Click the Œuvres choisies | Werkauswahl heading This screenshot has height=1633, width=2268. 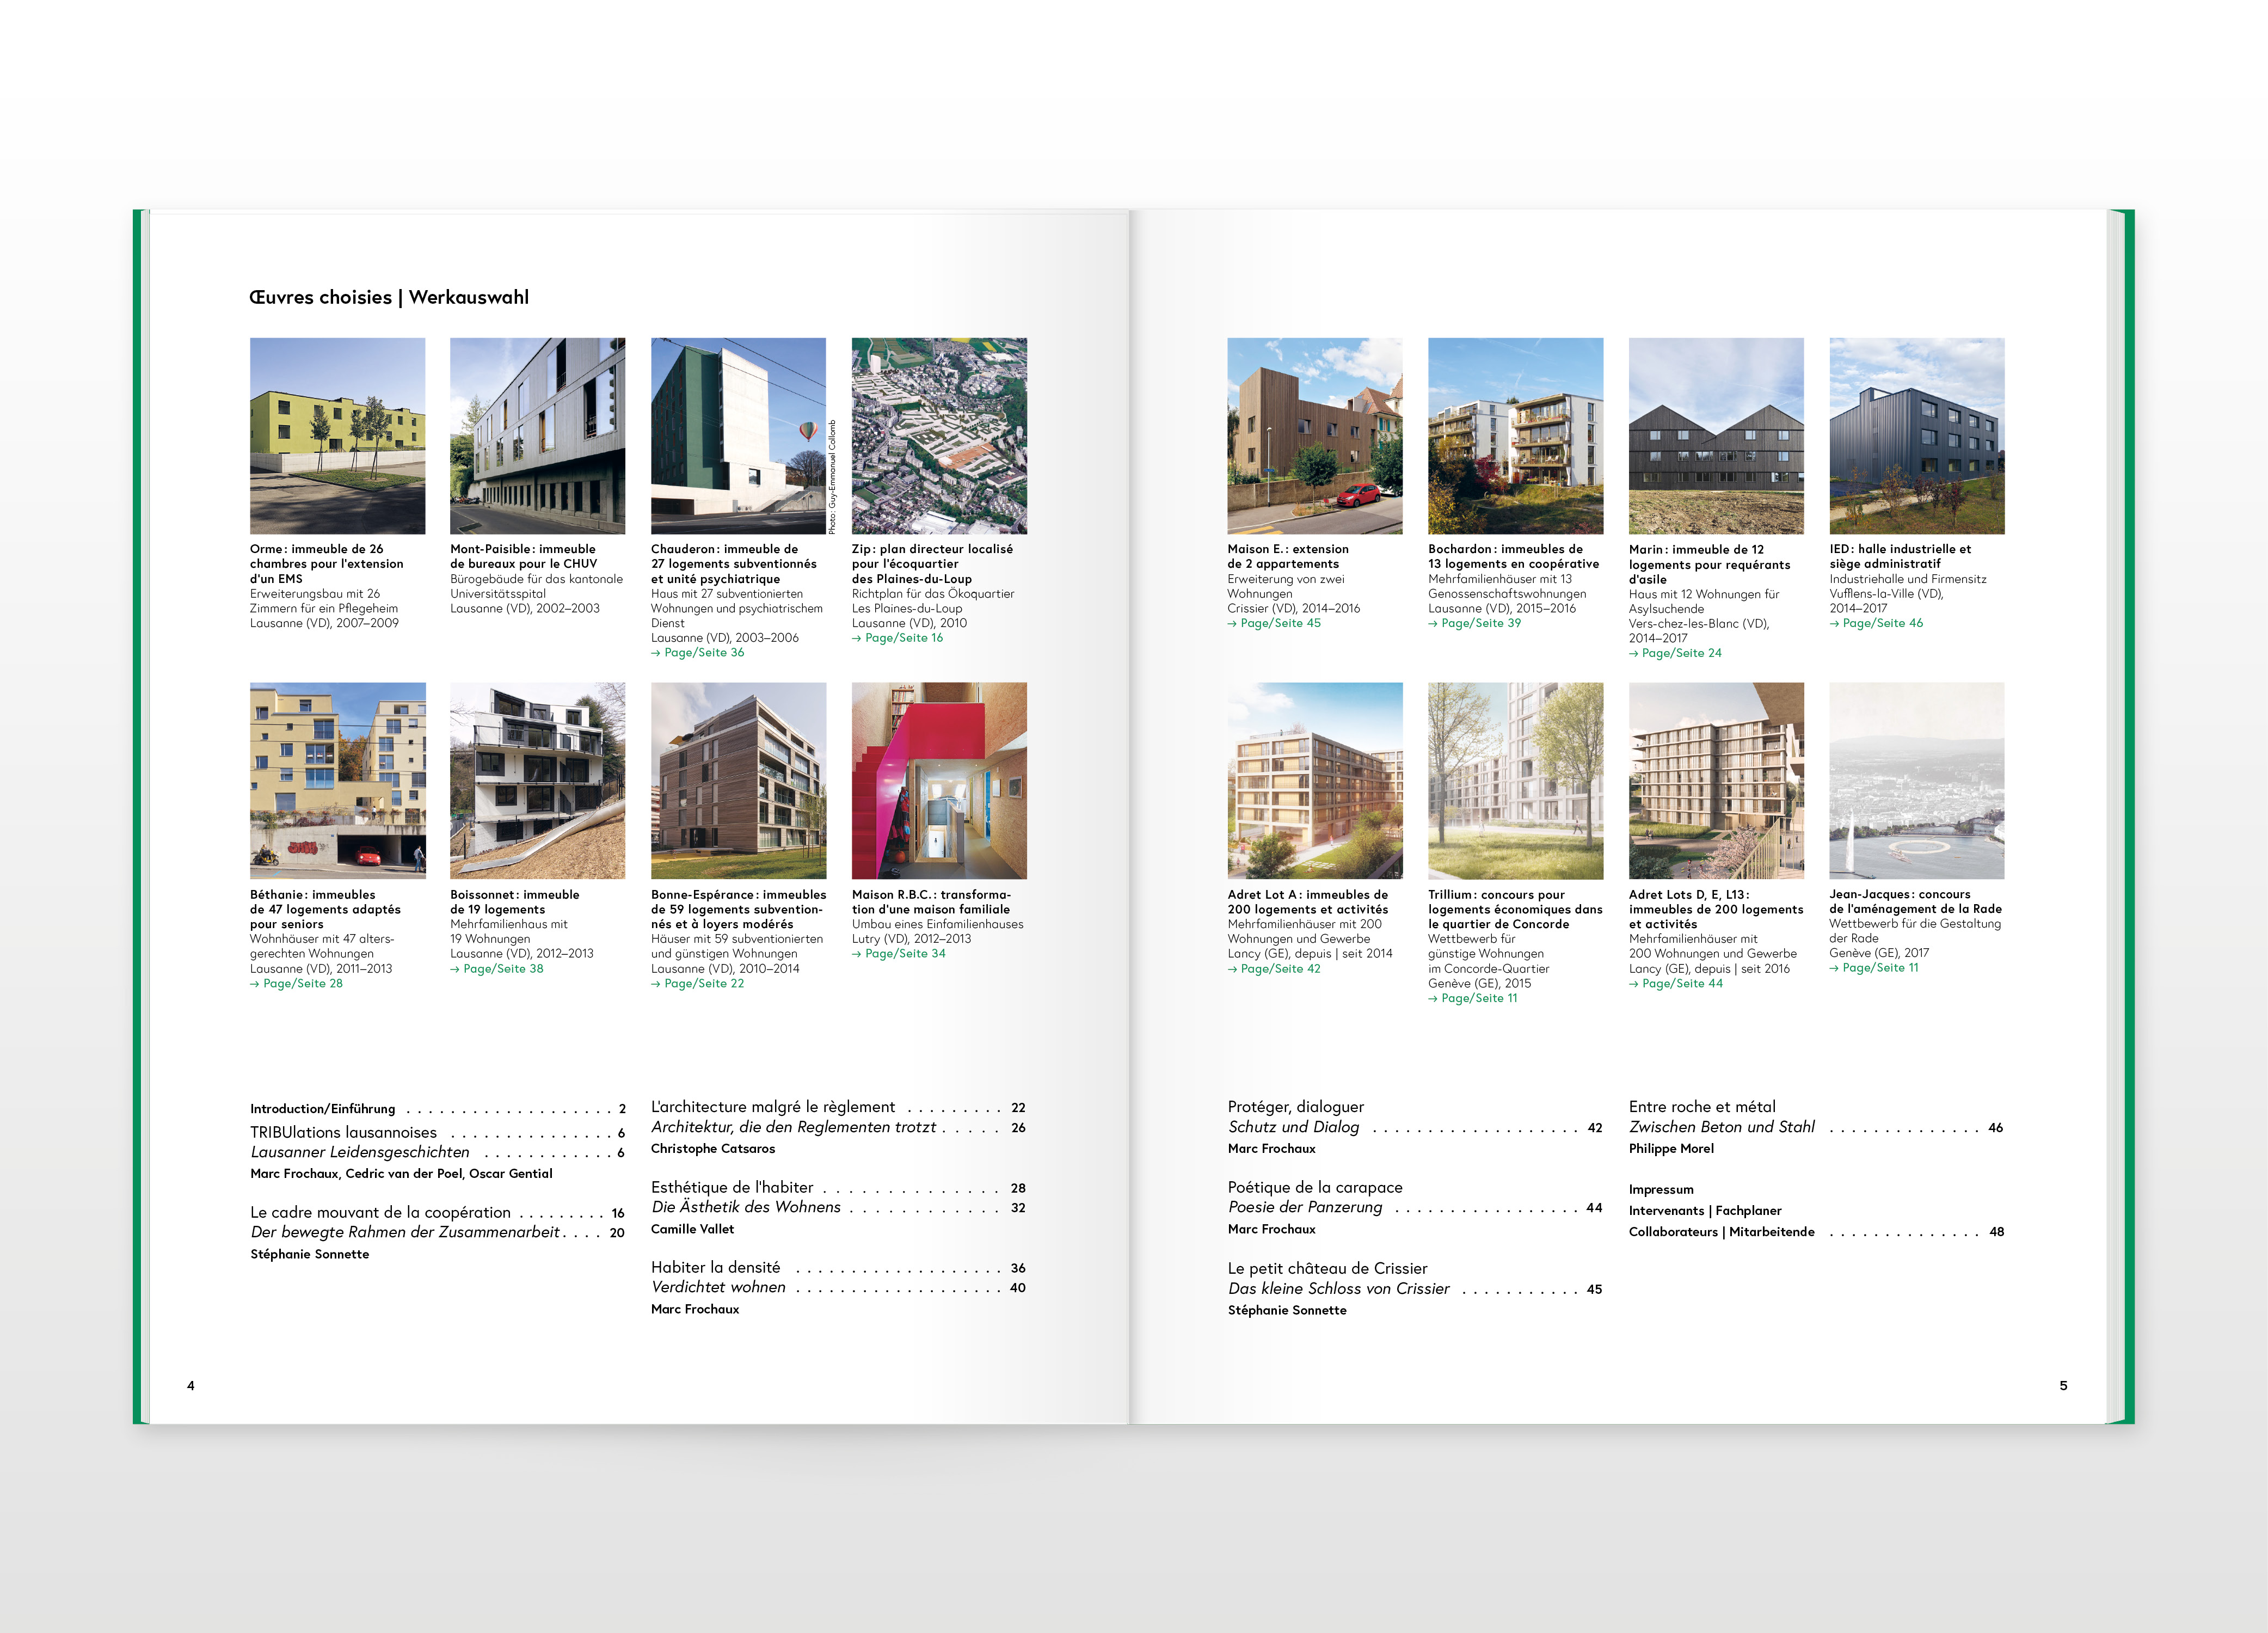point(389,297)
